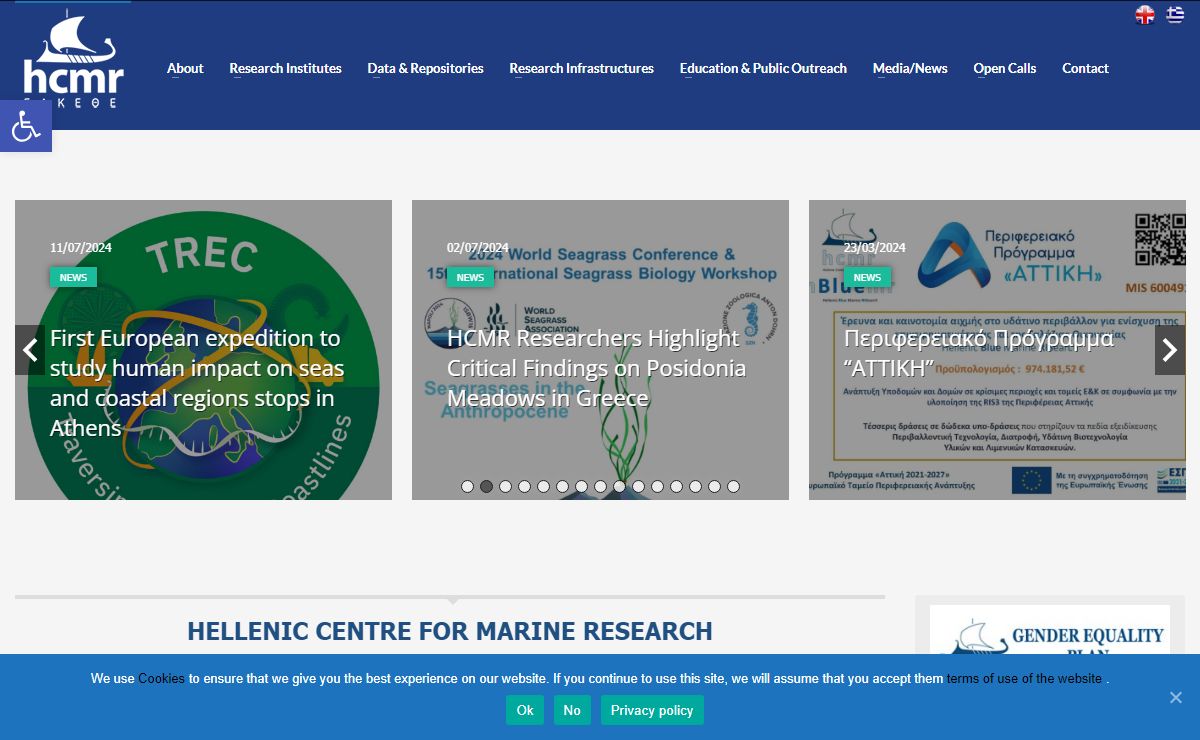Advance carousel with the next arrow
Screen dimensions: 1200x740
point(1170,350)
